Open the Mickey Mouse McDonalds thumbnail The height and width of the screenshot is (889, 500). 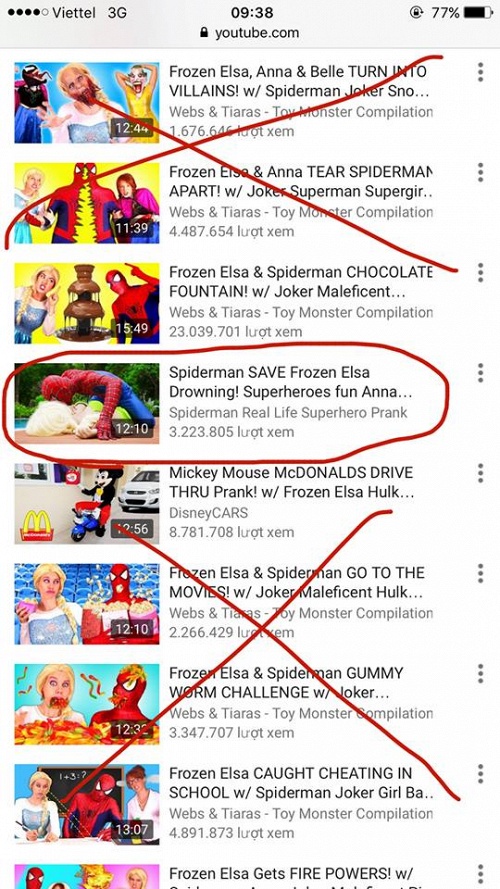87,504
